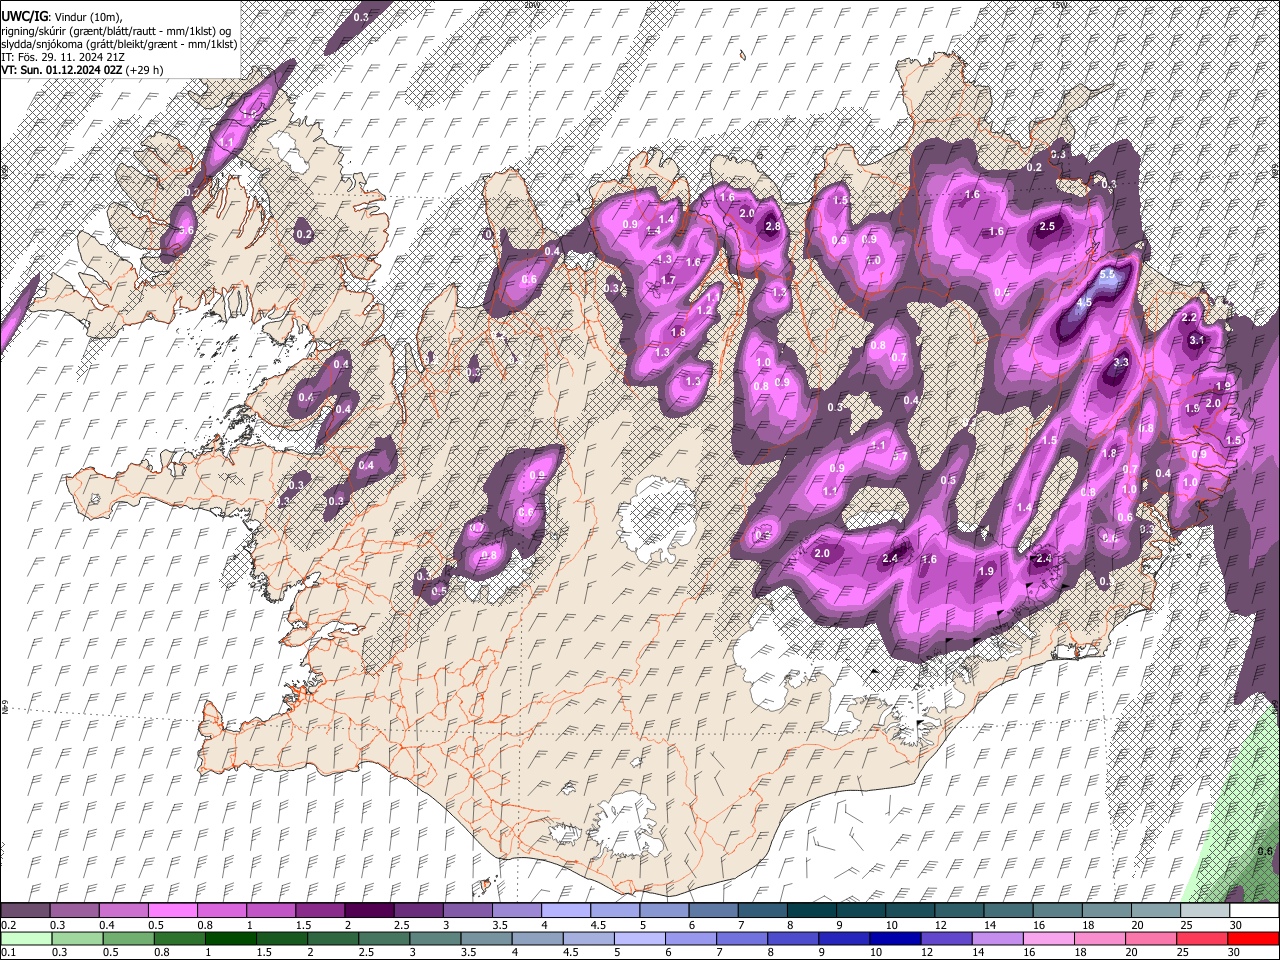Image resolution: width=1280 pixels, height=960 pixels.
Task: Click the upper legend swatch starting at 0.2
Action: click(25, 911)
